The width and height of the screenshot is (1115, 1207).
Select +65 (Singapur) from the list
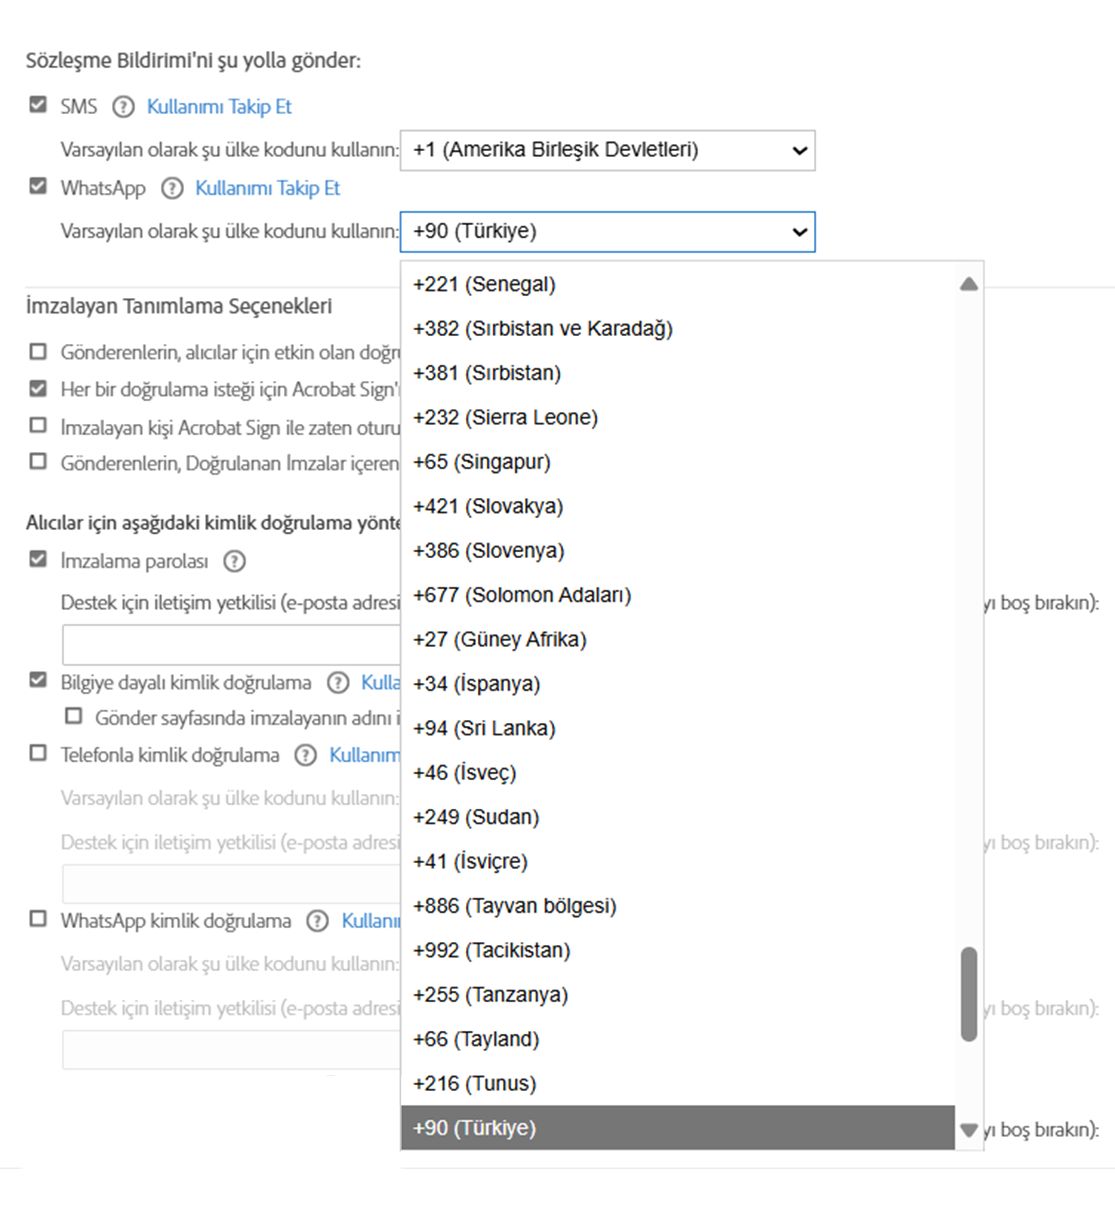coord(481,462)
